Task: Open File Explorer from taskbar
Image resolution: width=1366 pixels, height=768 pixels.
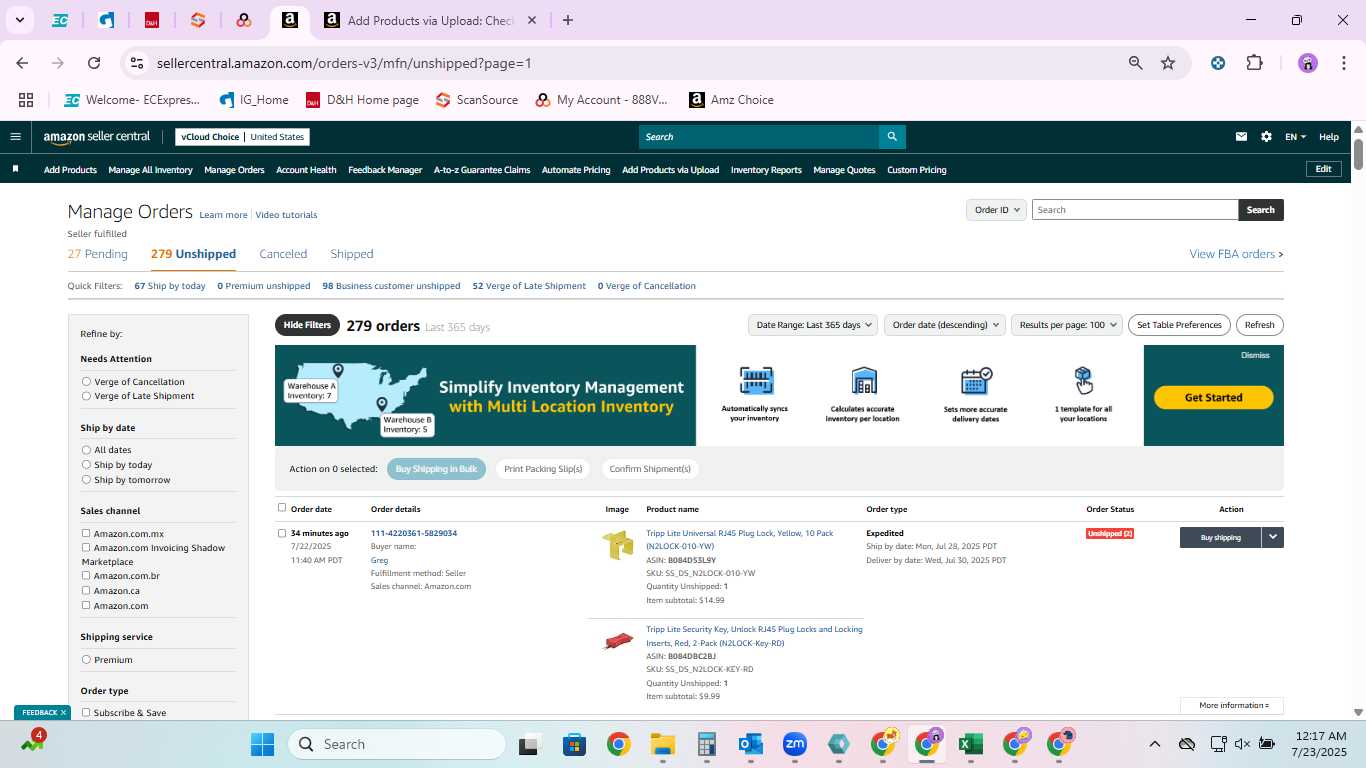Action: [662, 744]
